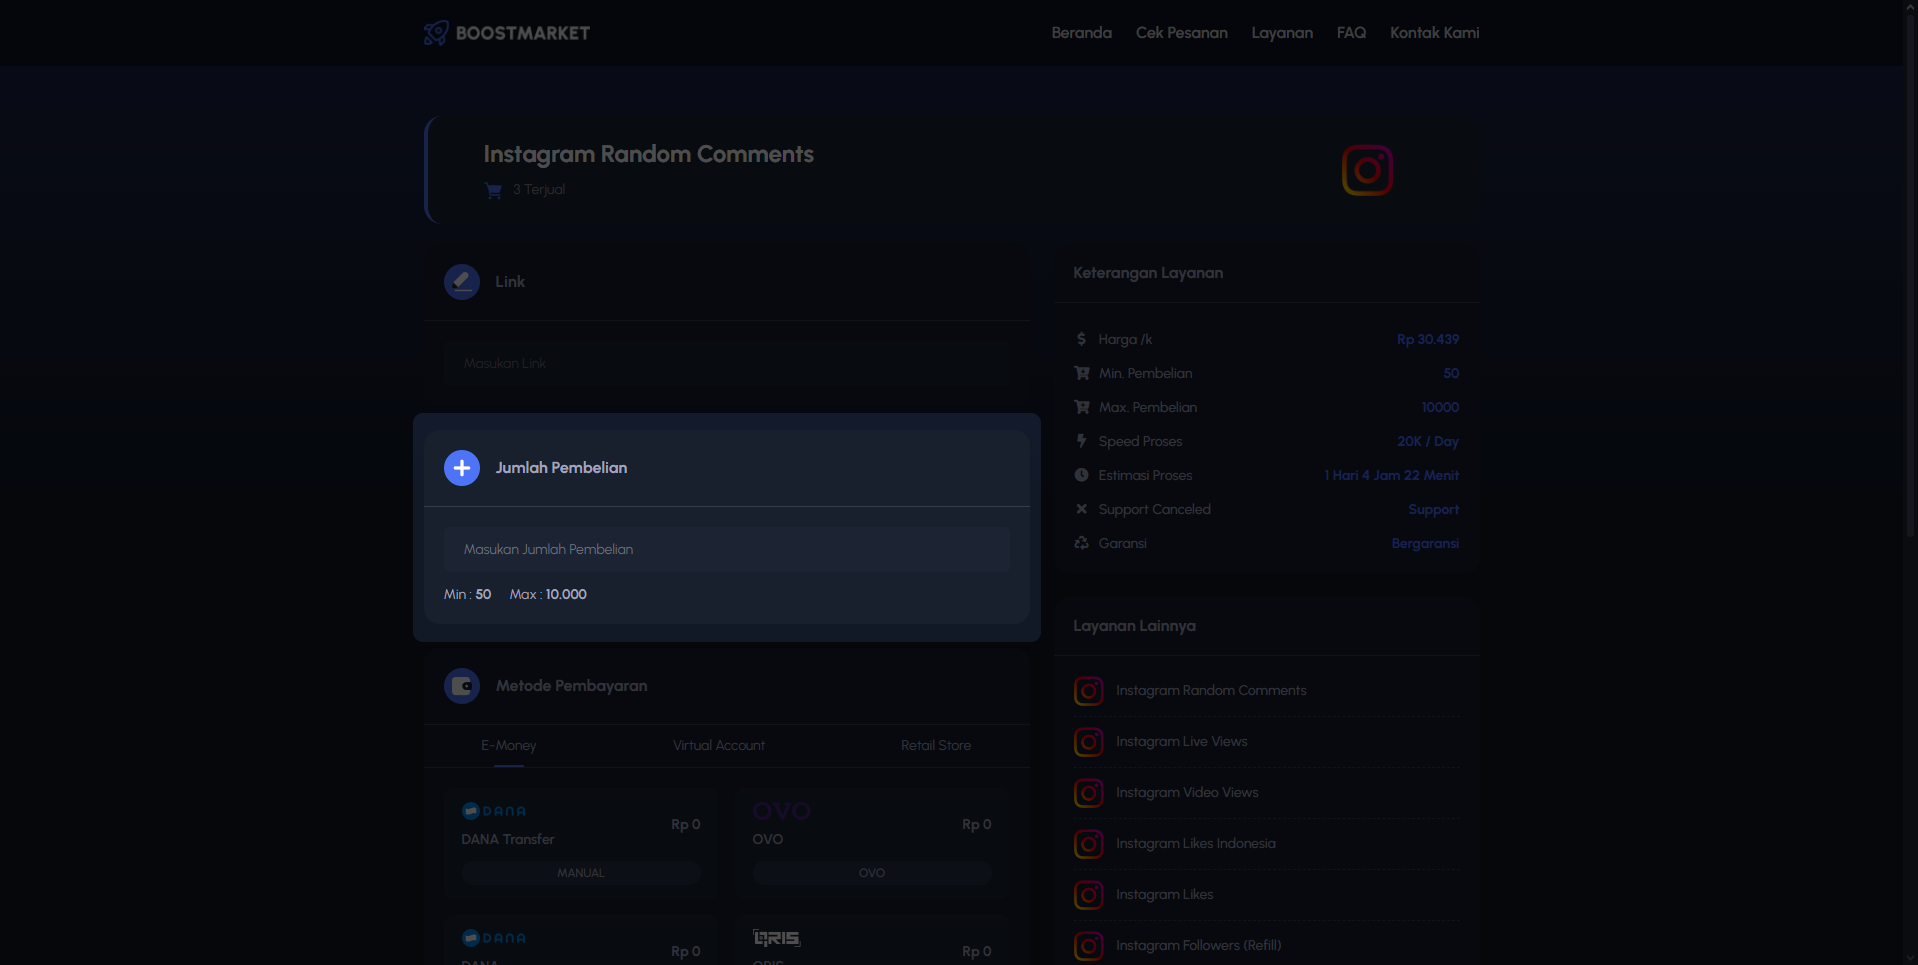Open Instagram Followers (Refill) service link
The width and height of the screenshot is (1918, 965).
pyautogui.click(x=1198, y=946)
